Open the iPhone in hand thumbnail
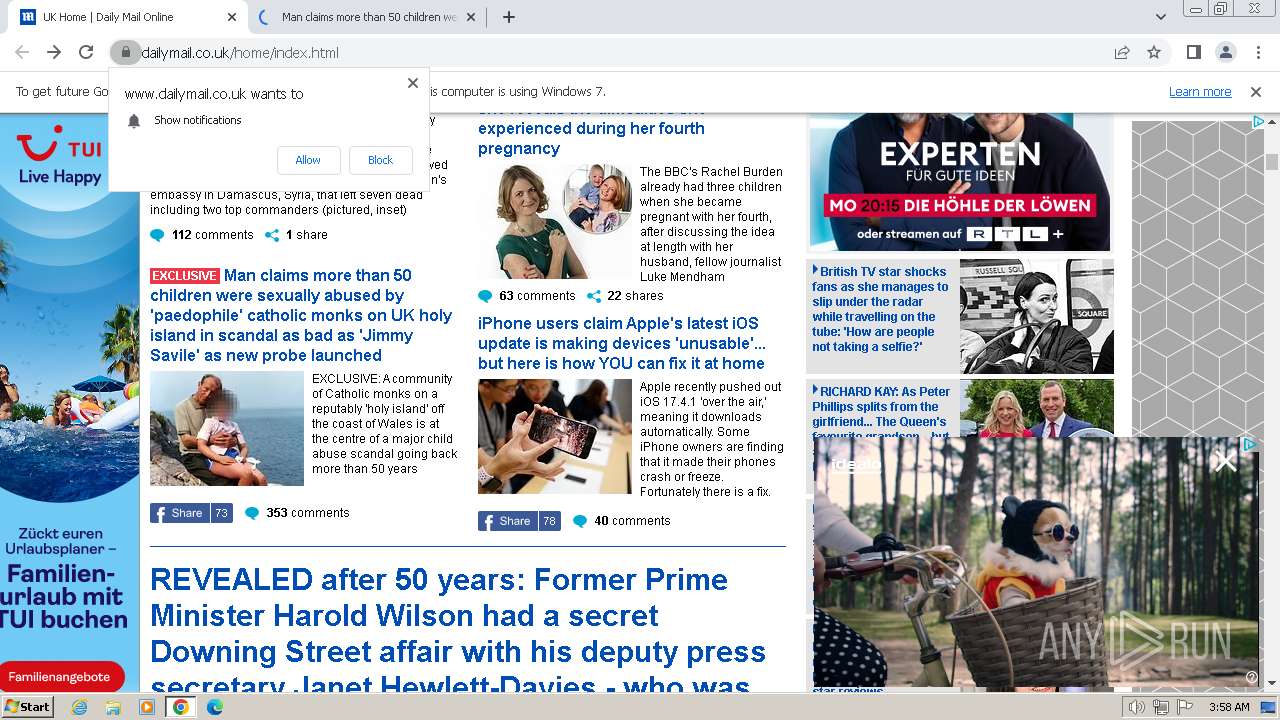 pyautogui.click(x=555, y=436)
